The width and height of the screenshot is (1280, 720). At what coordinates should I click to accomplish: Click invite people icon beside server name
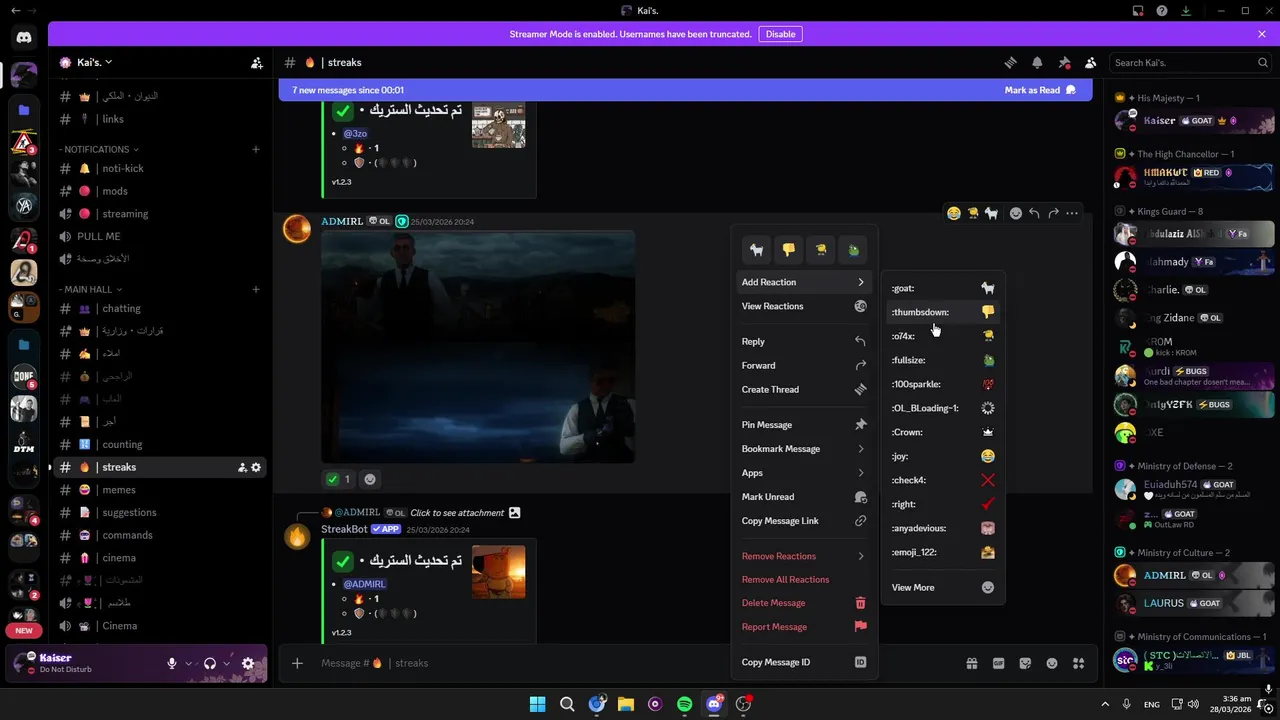[x=256, y=62]
